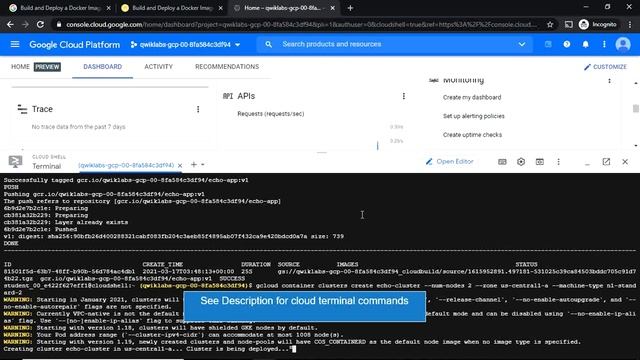This screenshot has width=640, height=360.
Task: Click Open Editor in Cloud Shell
Action: 449,162
